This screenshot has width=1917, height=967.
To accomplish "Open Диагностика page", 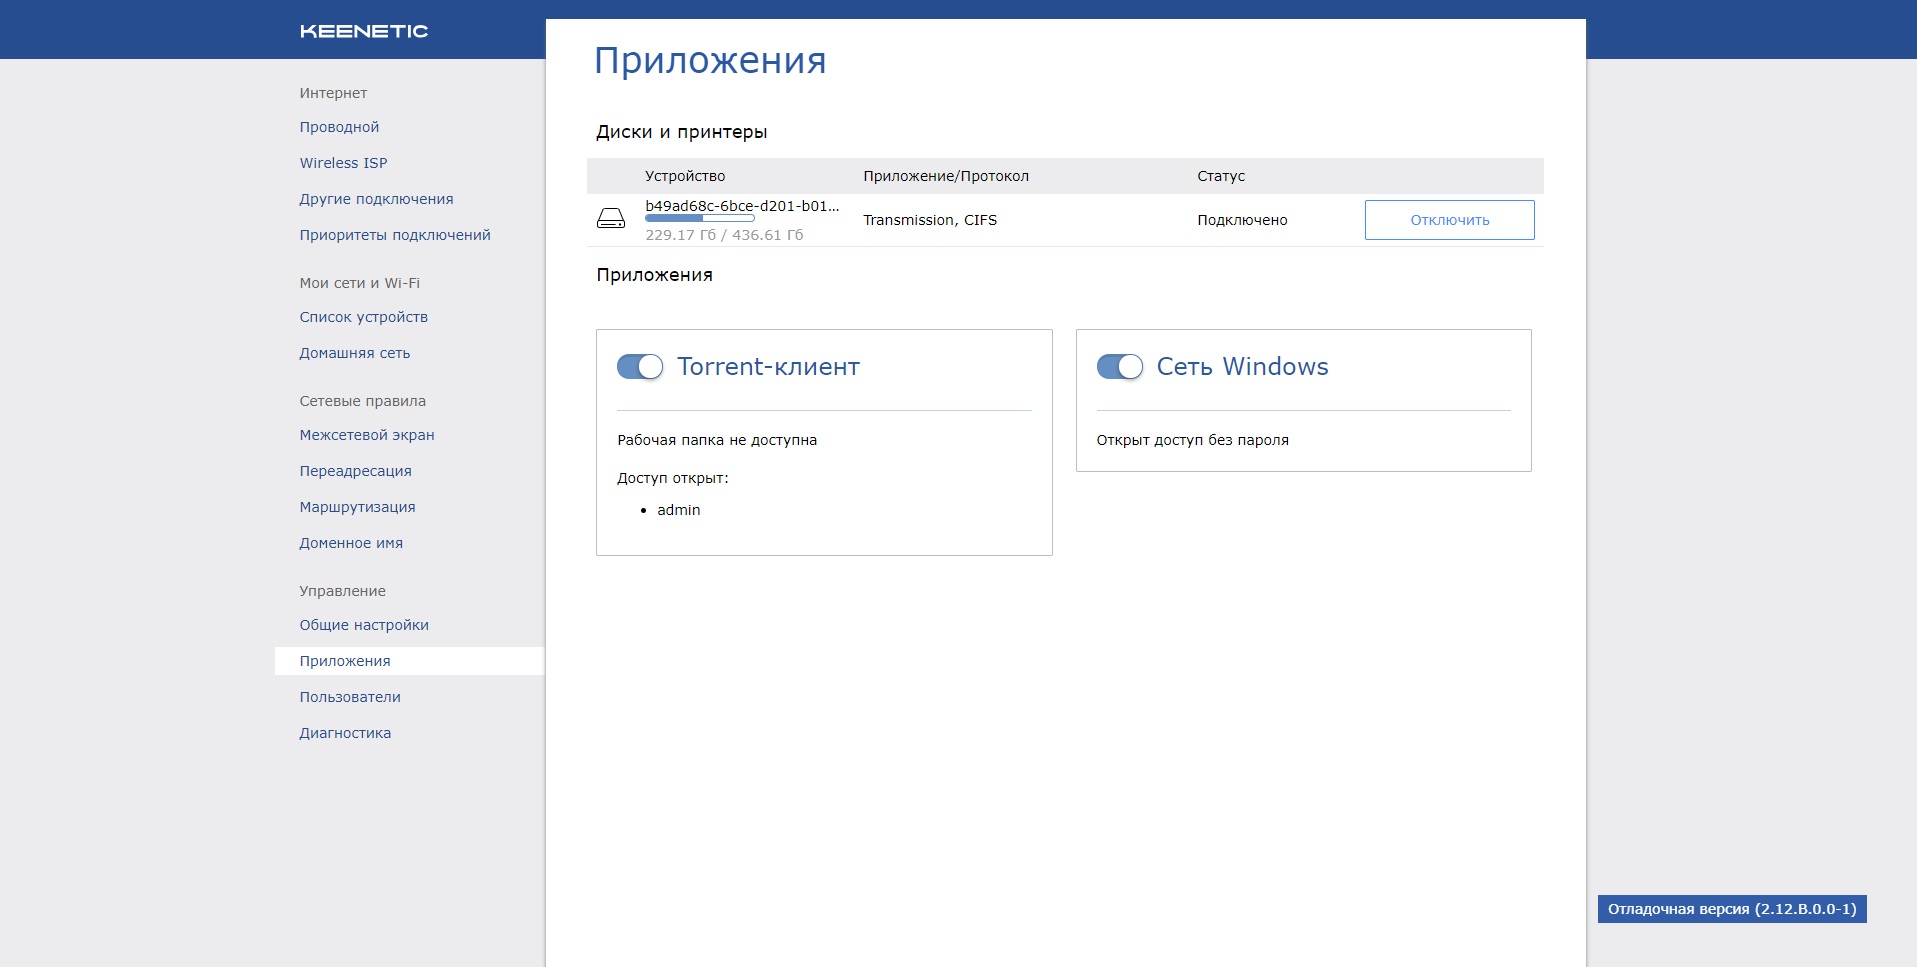I will (x=345, y=733).
